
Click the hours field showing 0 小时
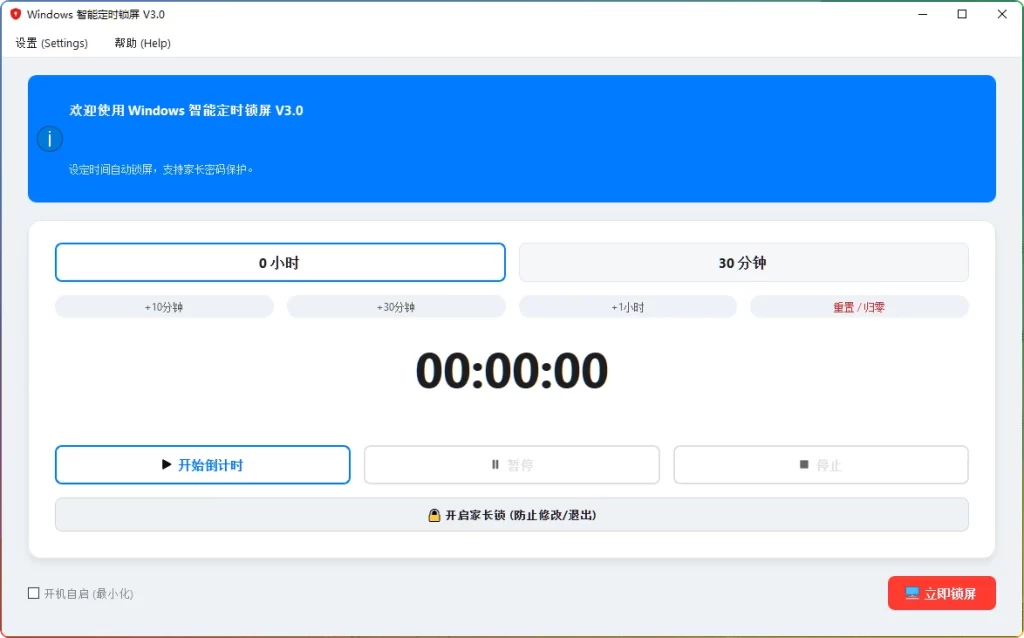[x=280, y=261]
